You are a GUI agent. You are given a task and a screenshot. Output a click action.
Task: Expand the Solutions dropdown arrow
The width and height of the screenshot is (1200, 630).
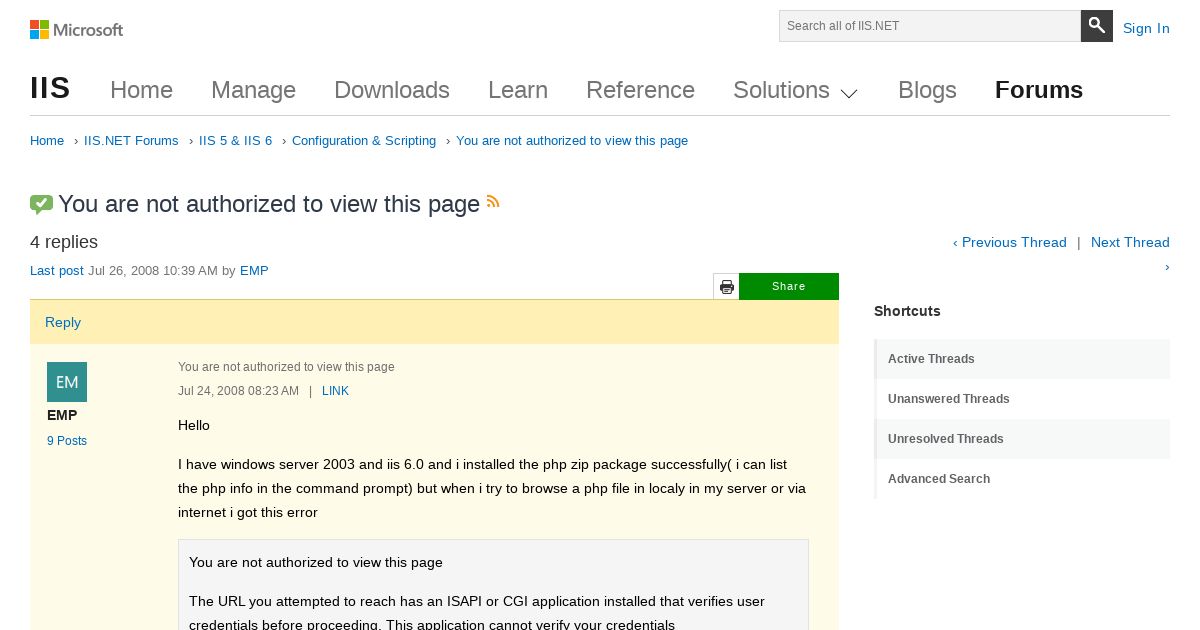point(849,93)
